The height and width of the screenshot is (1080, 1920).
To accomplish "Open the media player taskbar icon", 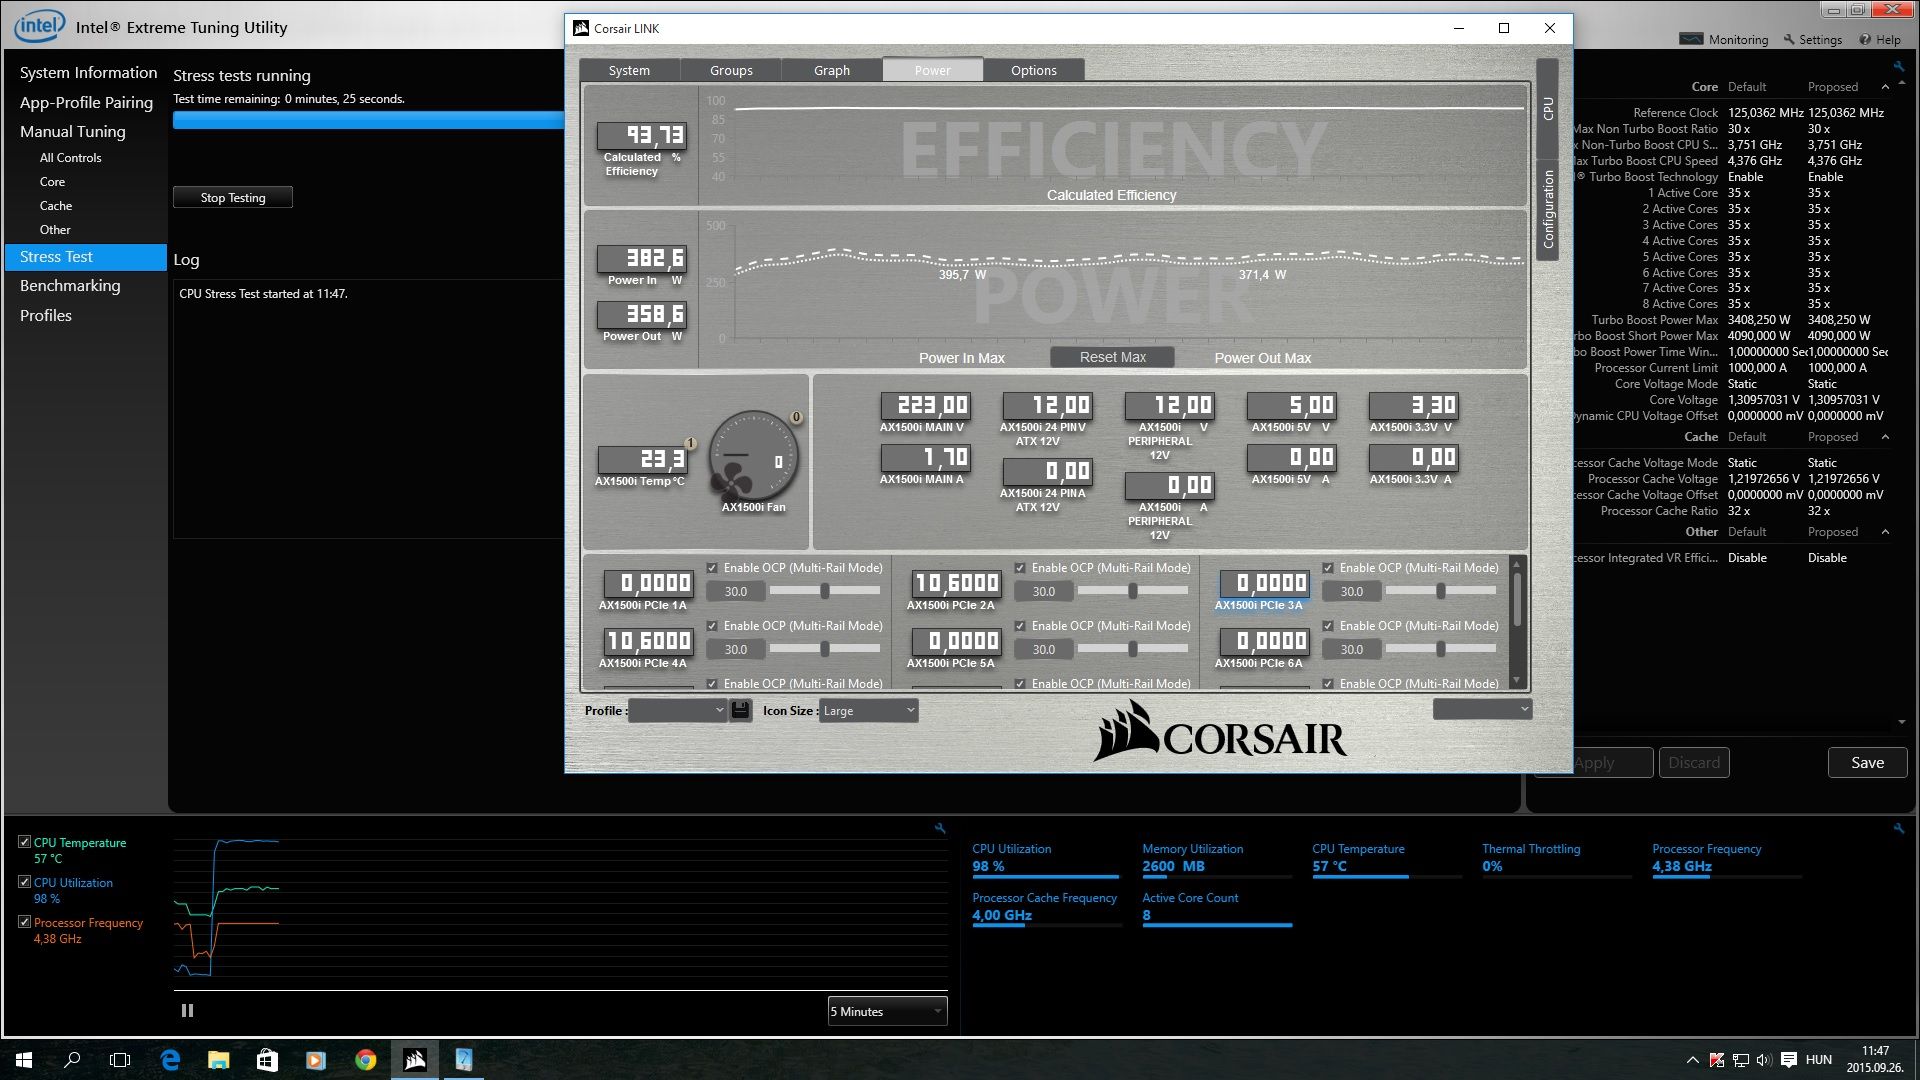I will pos(316,1060).
